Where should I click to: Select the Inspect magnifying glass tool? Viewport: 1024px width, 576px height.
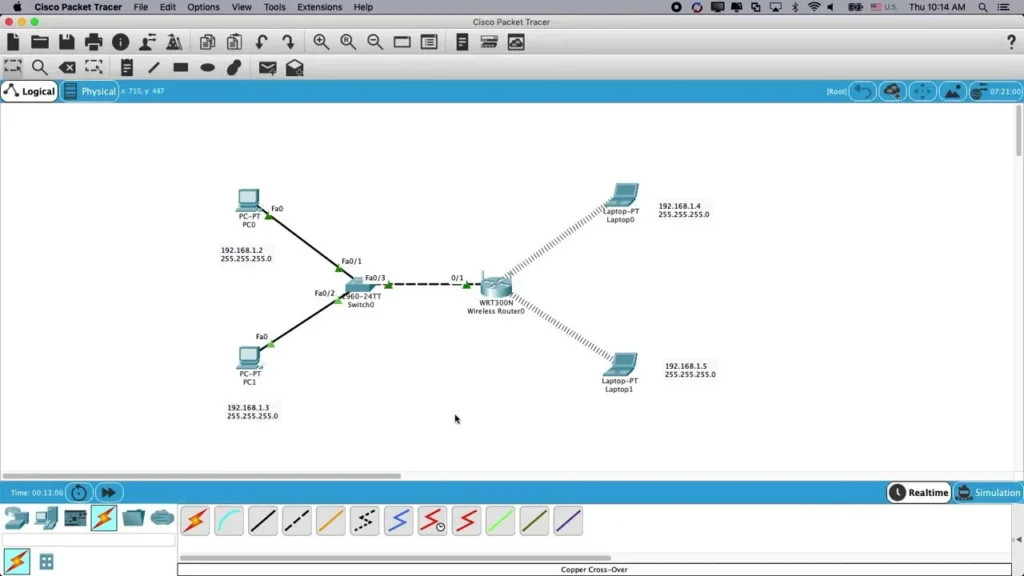(x=40, y=67)
